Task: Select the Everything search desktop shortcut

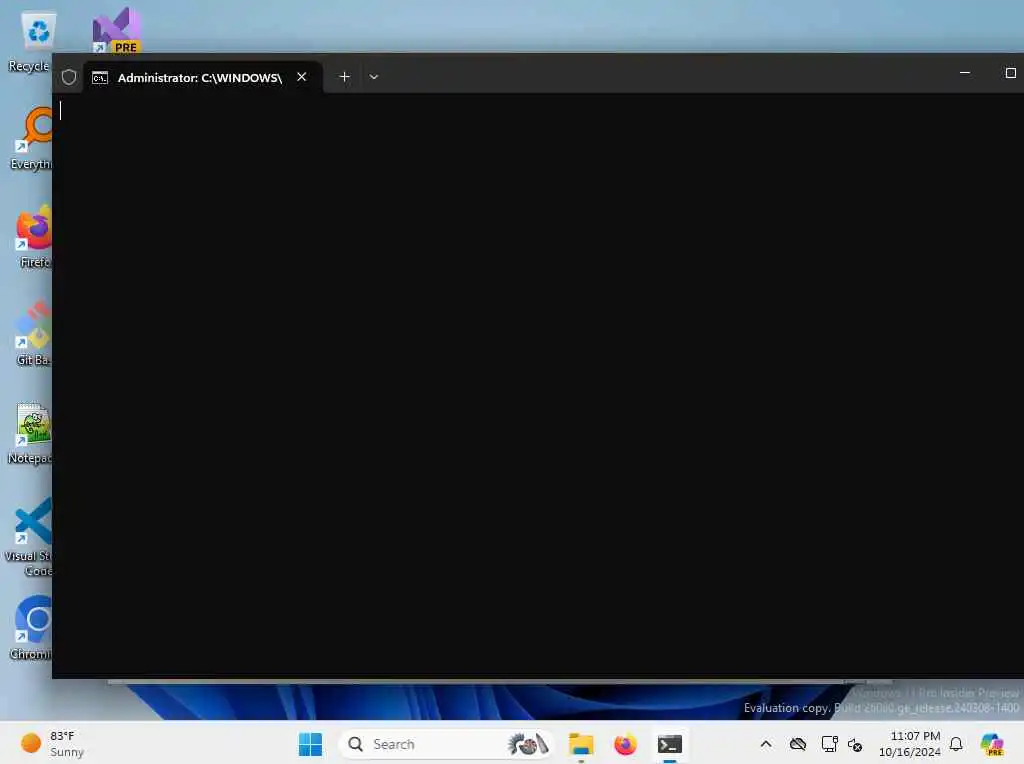Action: click(x=31, y=139)
